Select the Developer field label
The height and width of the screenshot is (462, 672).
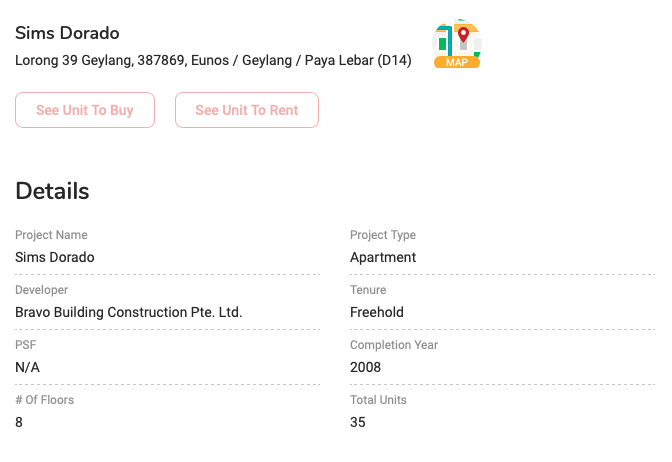point(42,290)
